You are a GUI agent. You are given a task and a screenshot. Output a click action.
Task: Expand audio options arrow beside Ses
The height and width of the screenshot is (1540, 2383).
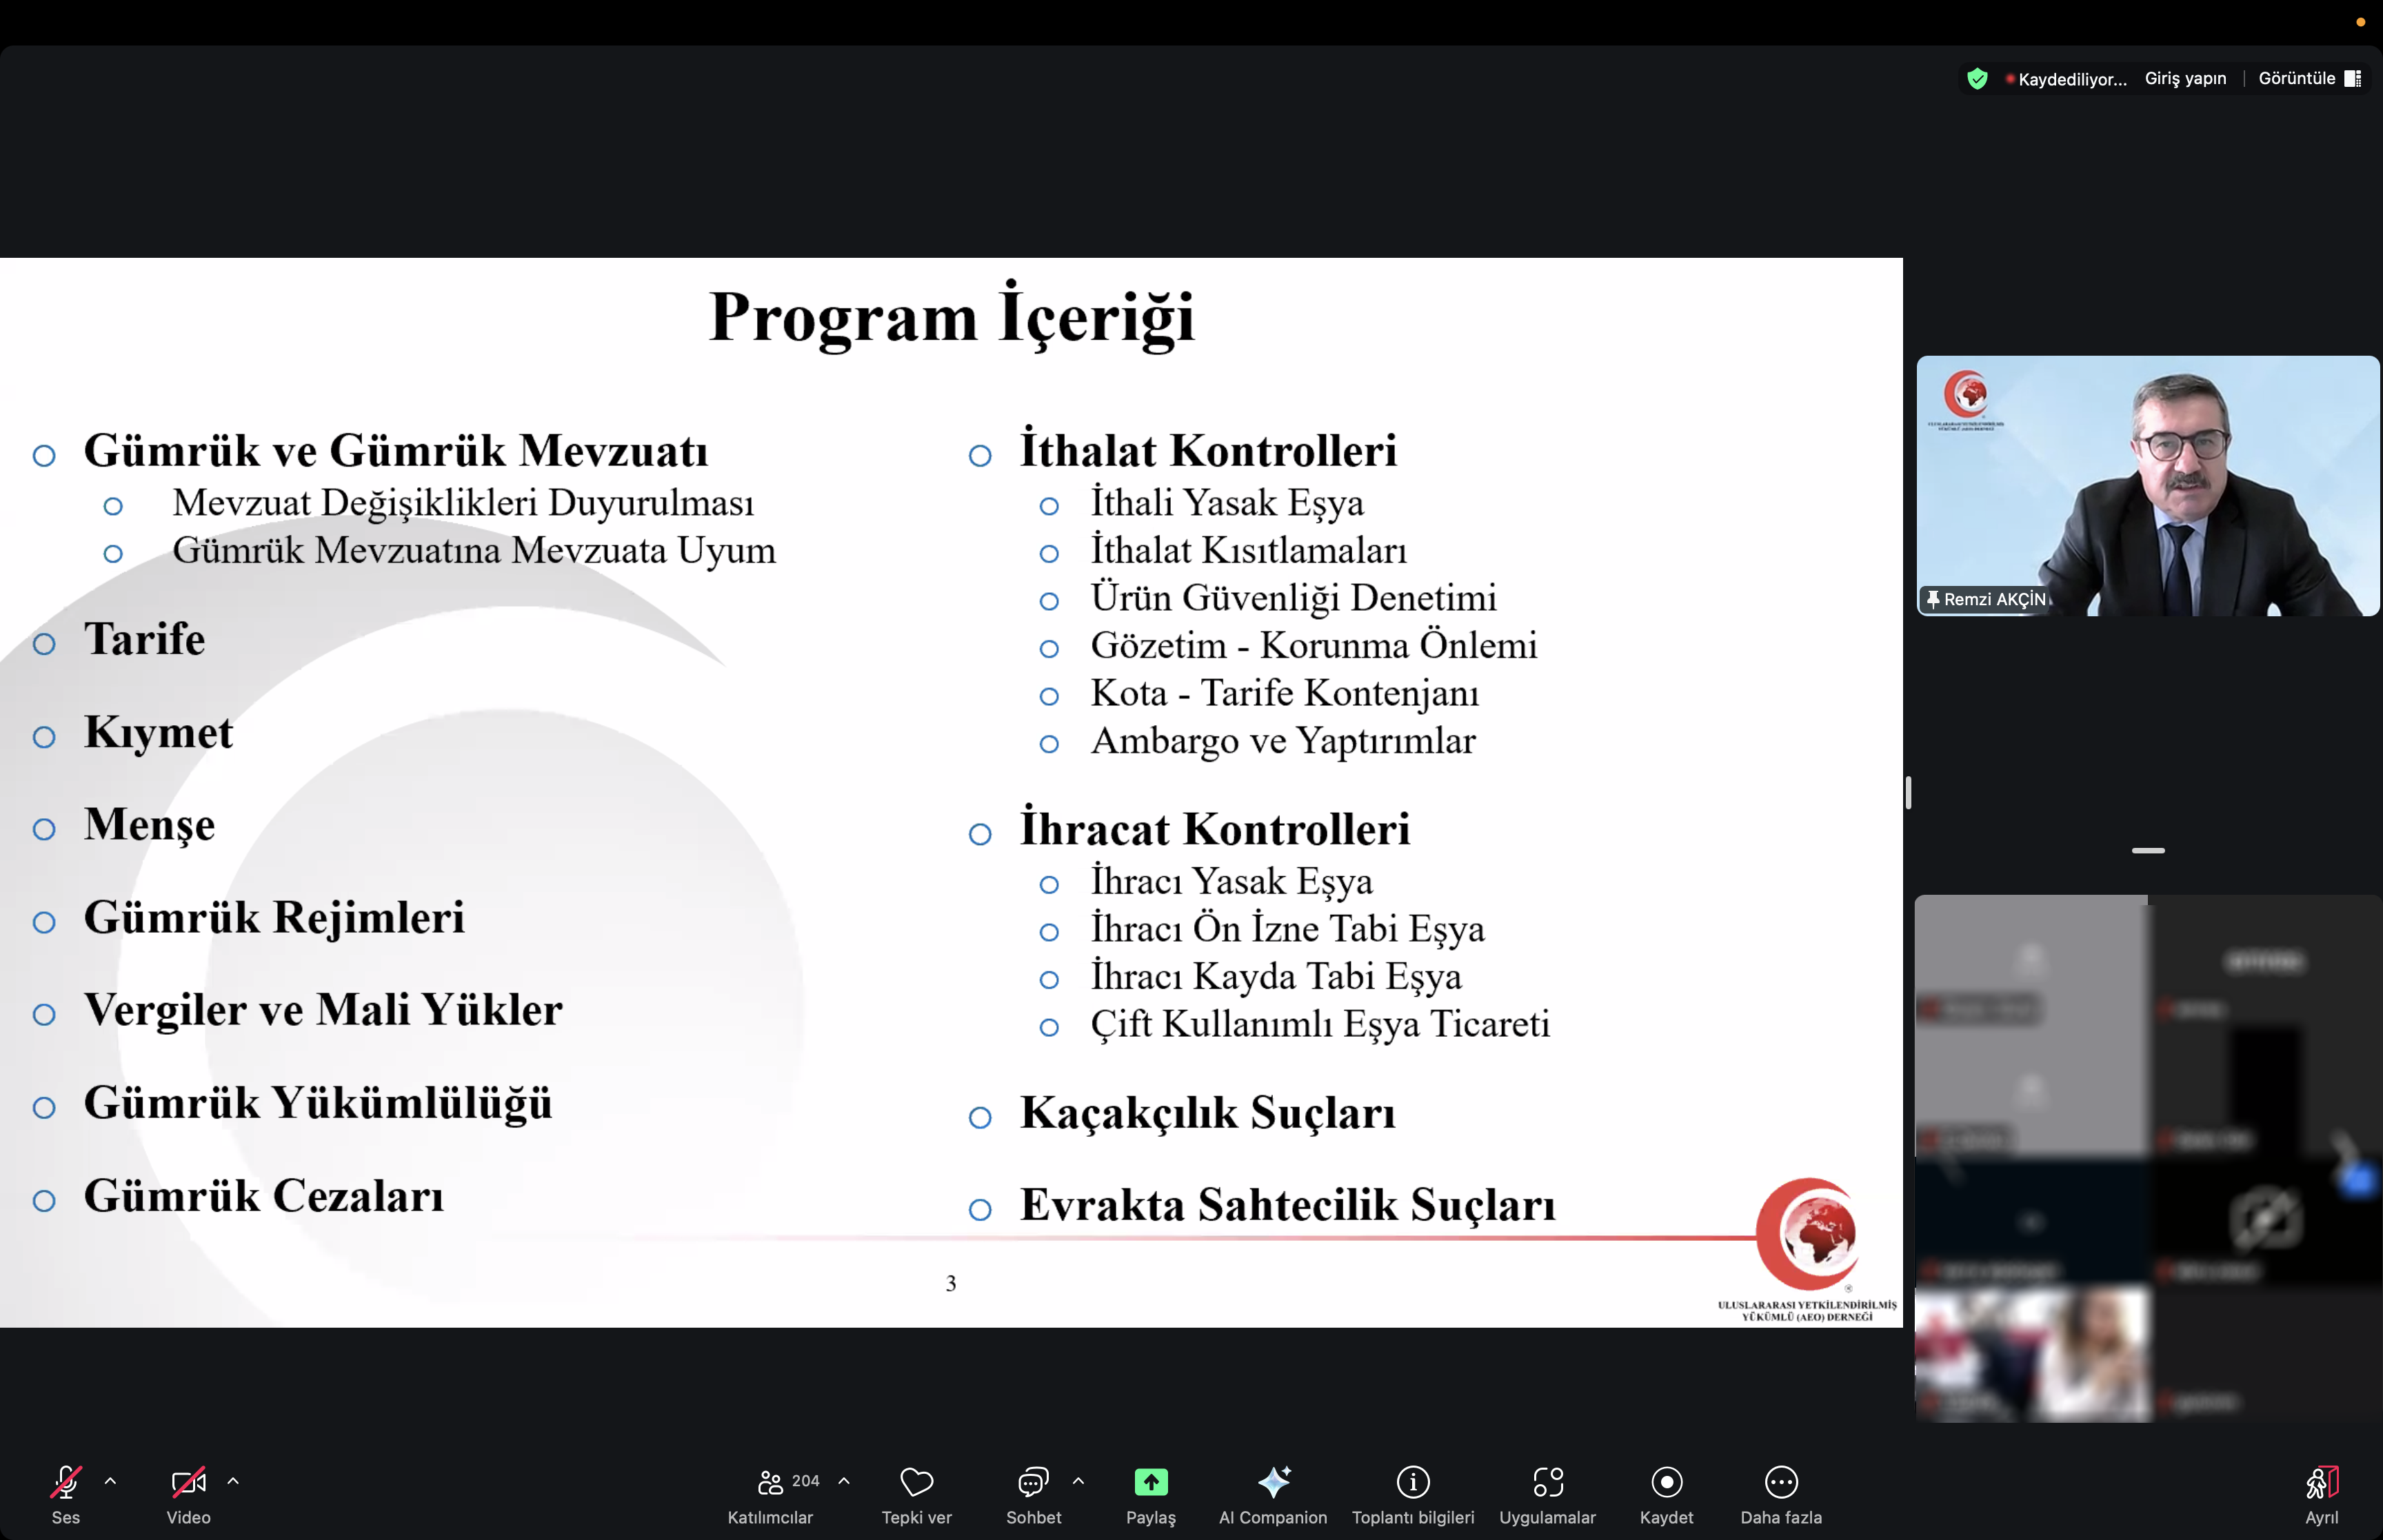click(111, 1481)
